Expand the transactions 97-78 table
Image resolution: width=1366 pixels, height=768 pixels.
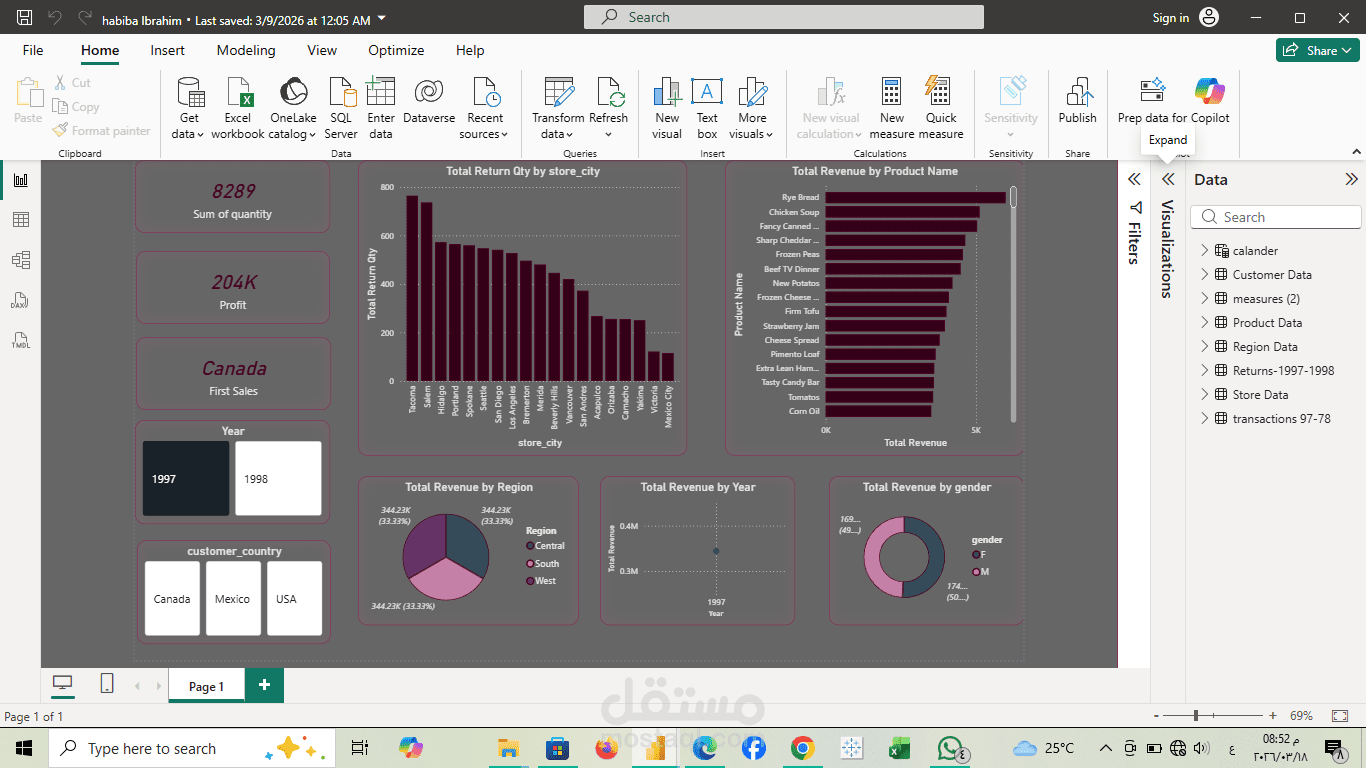point(1204,419)
